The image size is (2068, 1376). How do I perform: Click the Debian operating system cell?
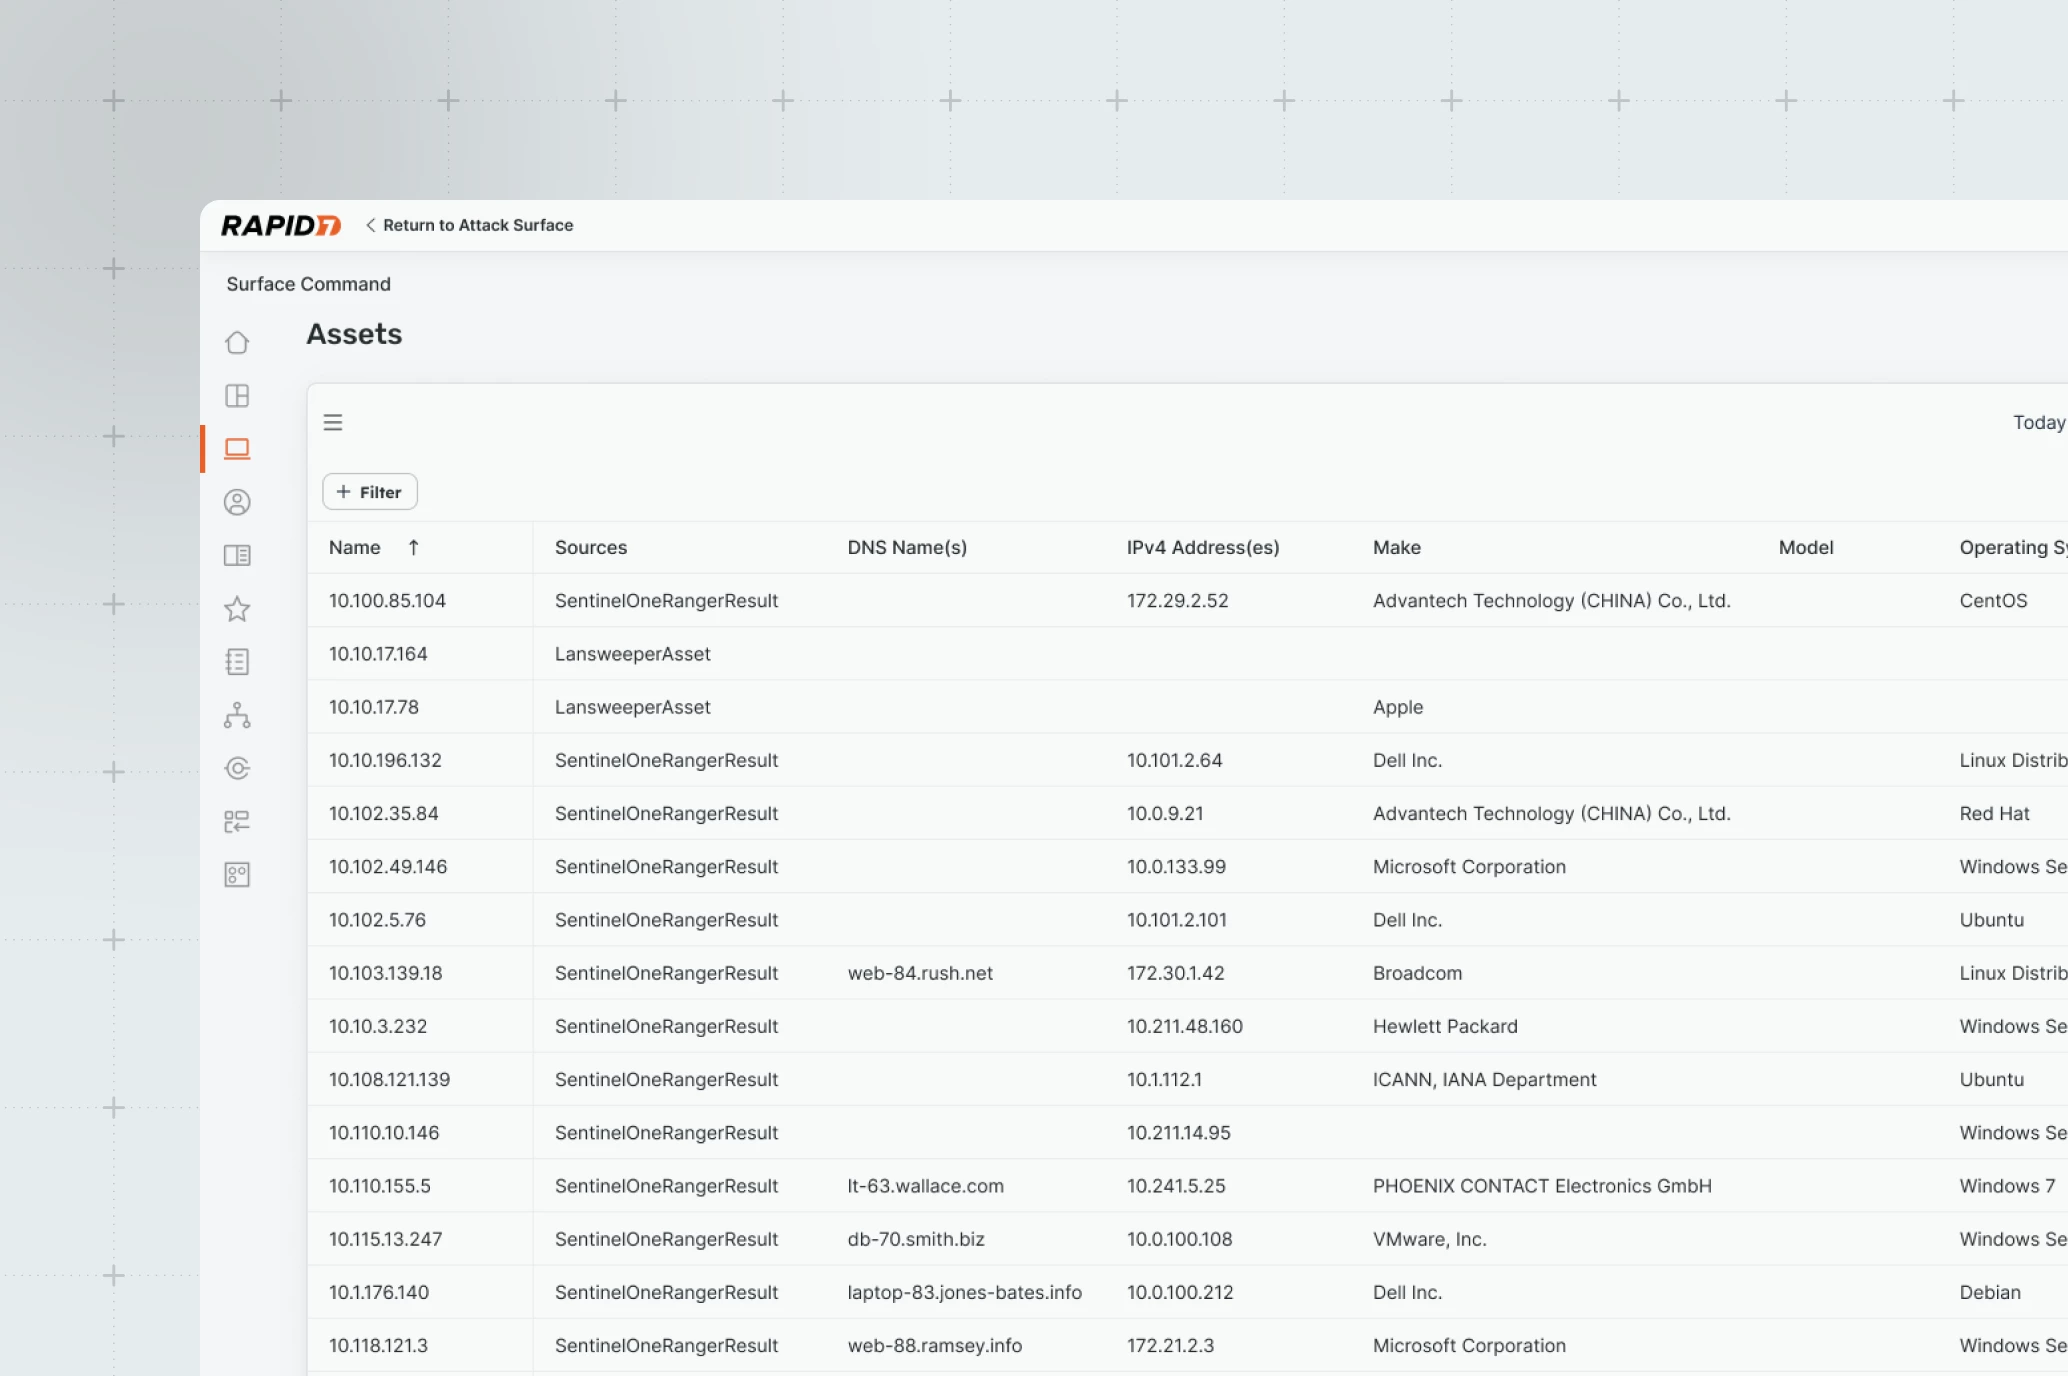(1990, 1292)
